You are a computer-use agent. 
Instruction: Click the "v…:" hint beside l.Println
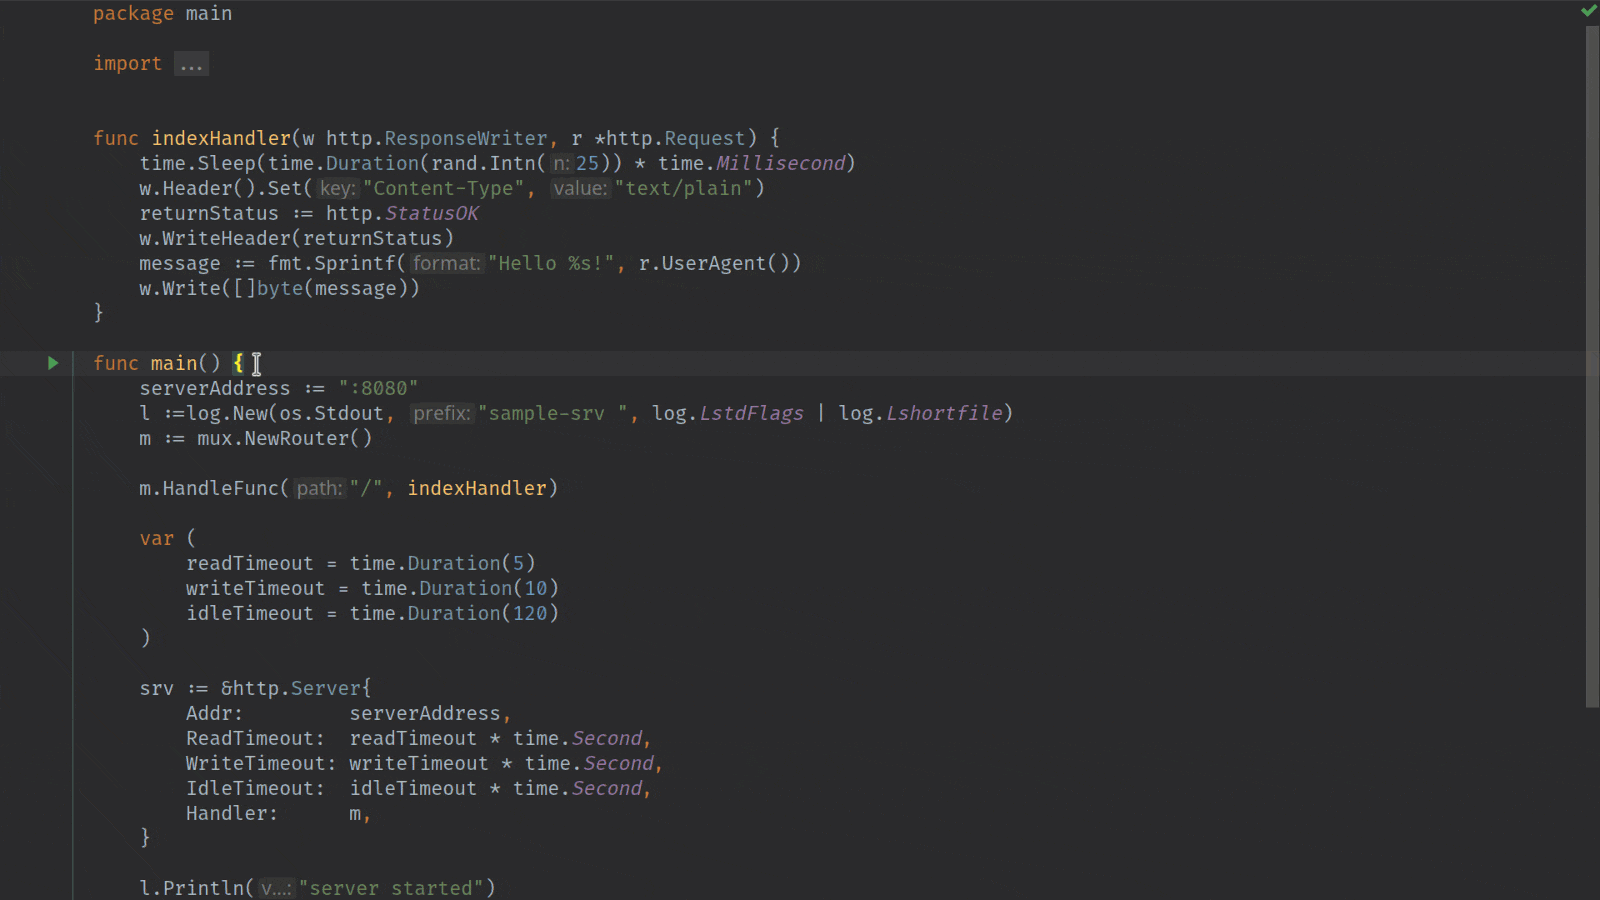click(x=276, y=888)
